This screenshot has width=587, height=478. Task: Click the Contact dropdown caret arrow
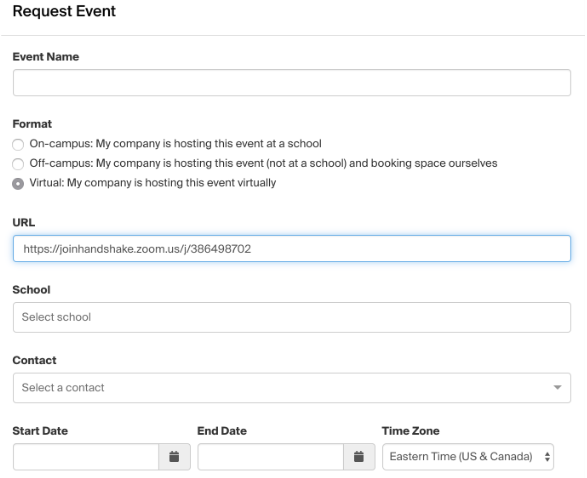click(557, 387)
